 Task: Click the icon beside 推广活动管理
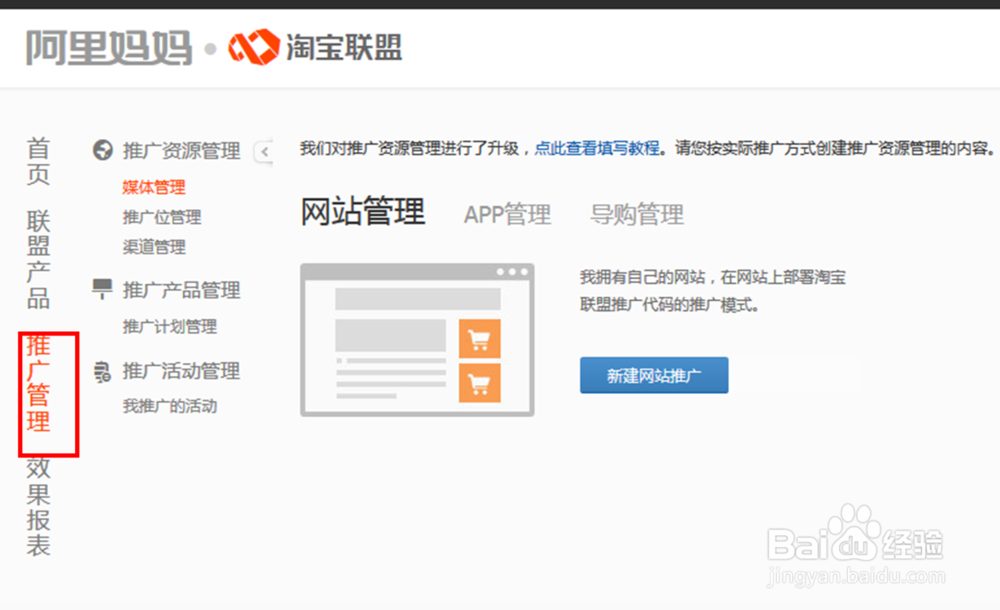(102, 371)
